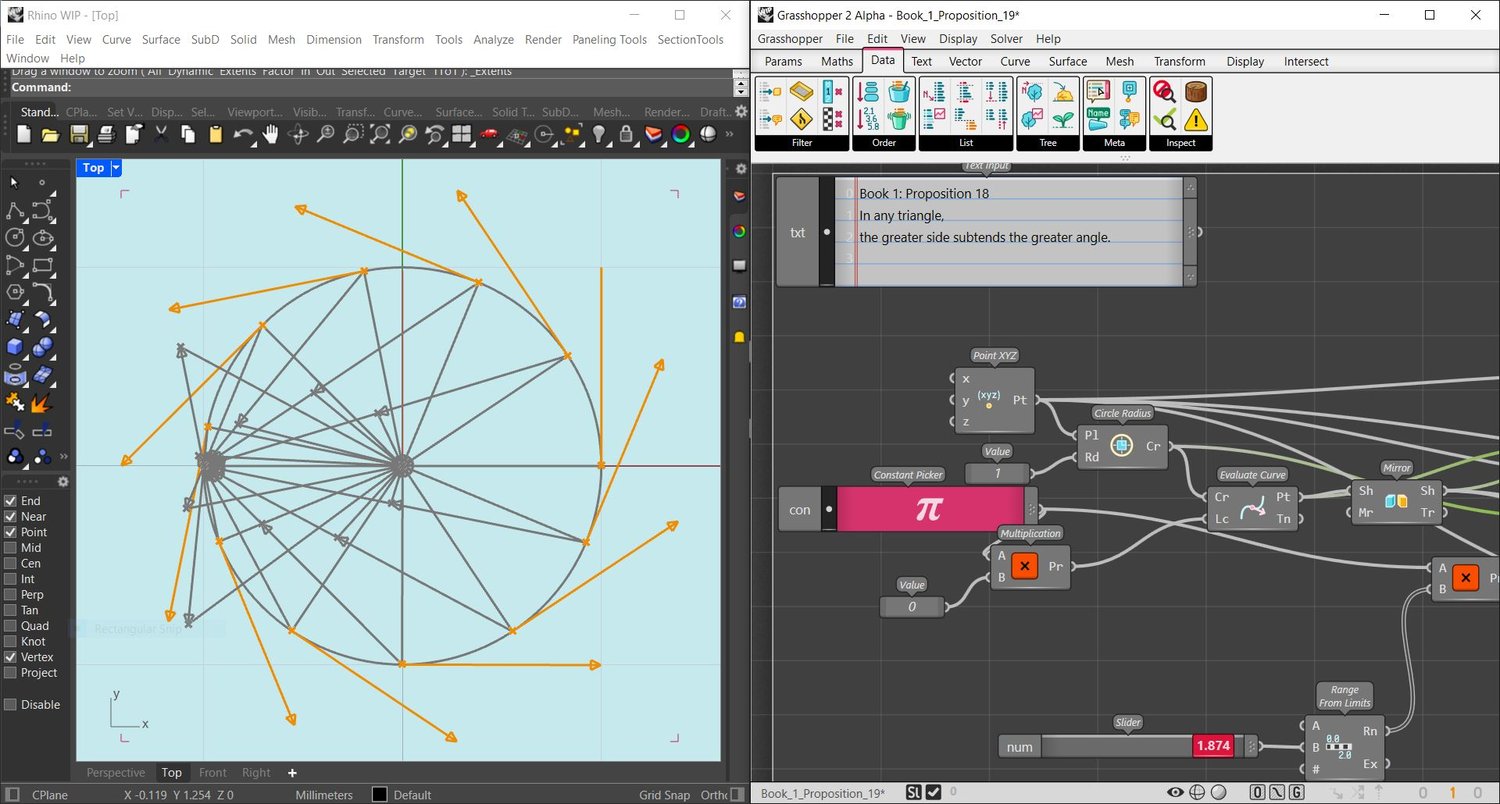Viewport: 1500px width, 804px height.
Task: Select the Circle tool in Rhino sidebar
Action: pos(15,238)
